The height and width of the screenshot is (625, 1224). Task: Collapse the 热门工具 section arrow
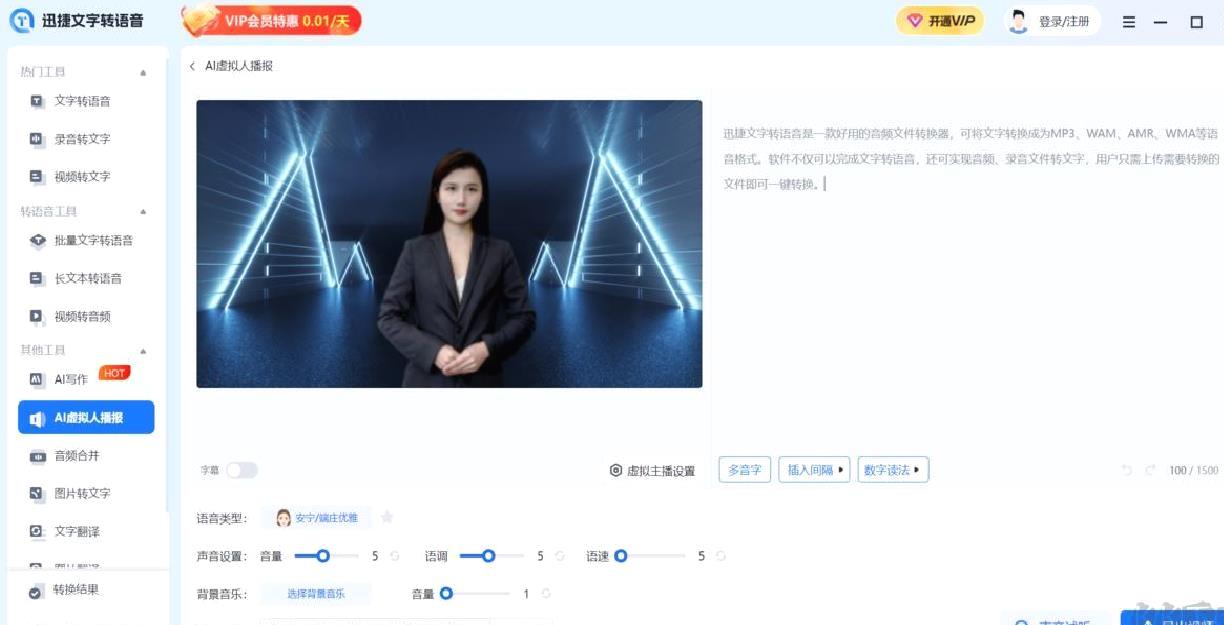pyautogui.click(x=143, y=73)
